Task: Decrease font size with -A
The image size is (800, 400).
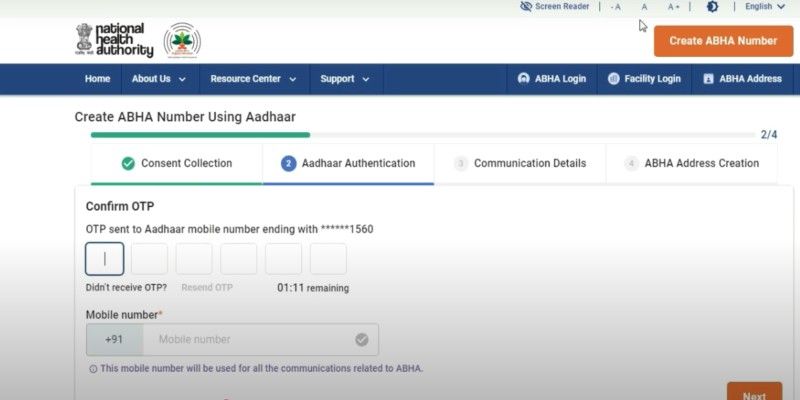Action: (x=616, y=7)
